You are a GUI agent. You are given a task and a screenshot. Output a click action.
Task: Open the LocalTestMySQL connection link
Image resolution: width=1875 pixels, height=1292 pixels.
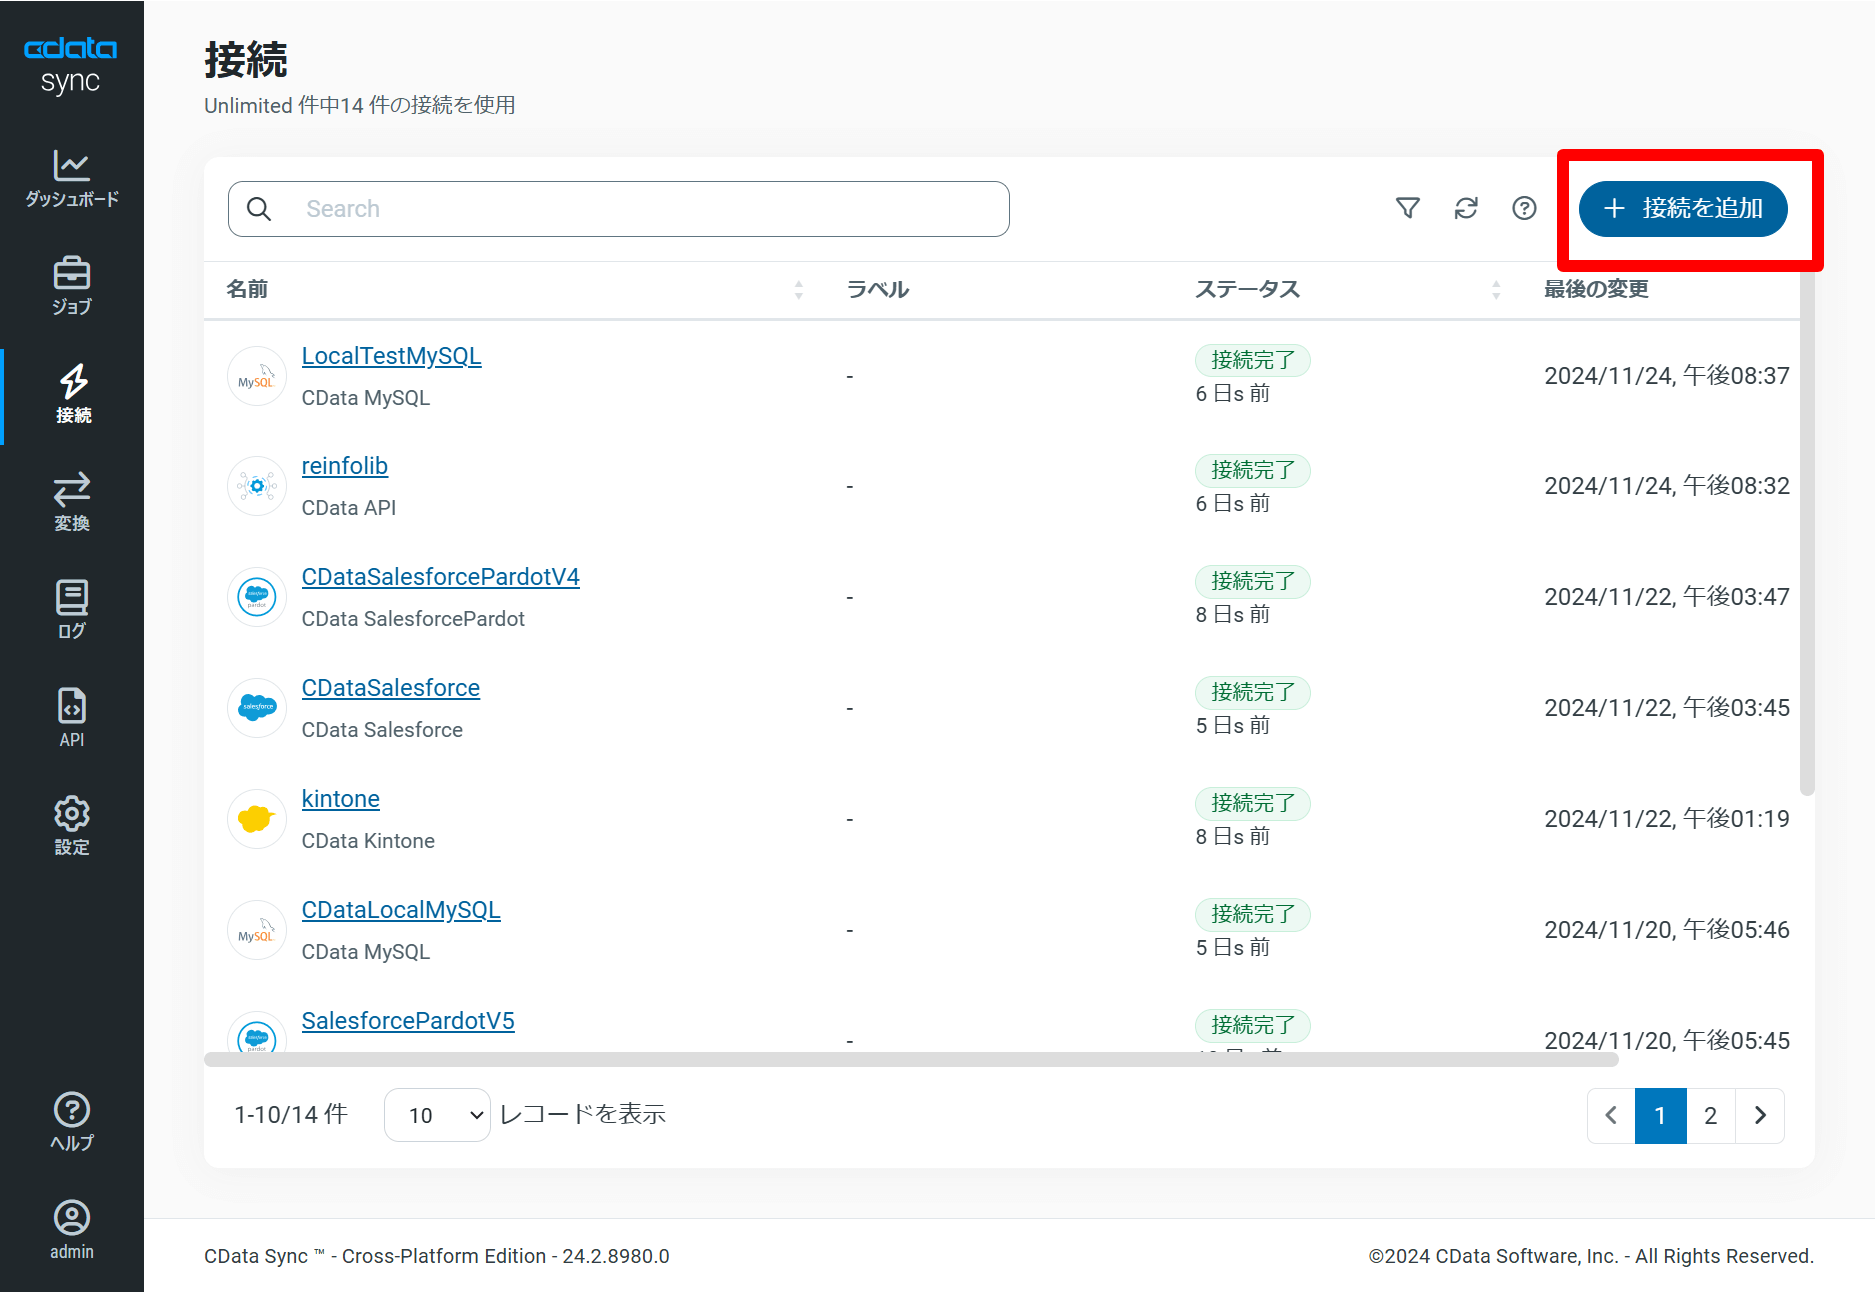(x=391, y=356)
